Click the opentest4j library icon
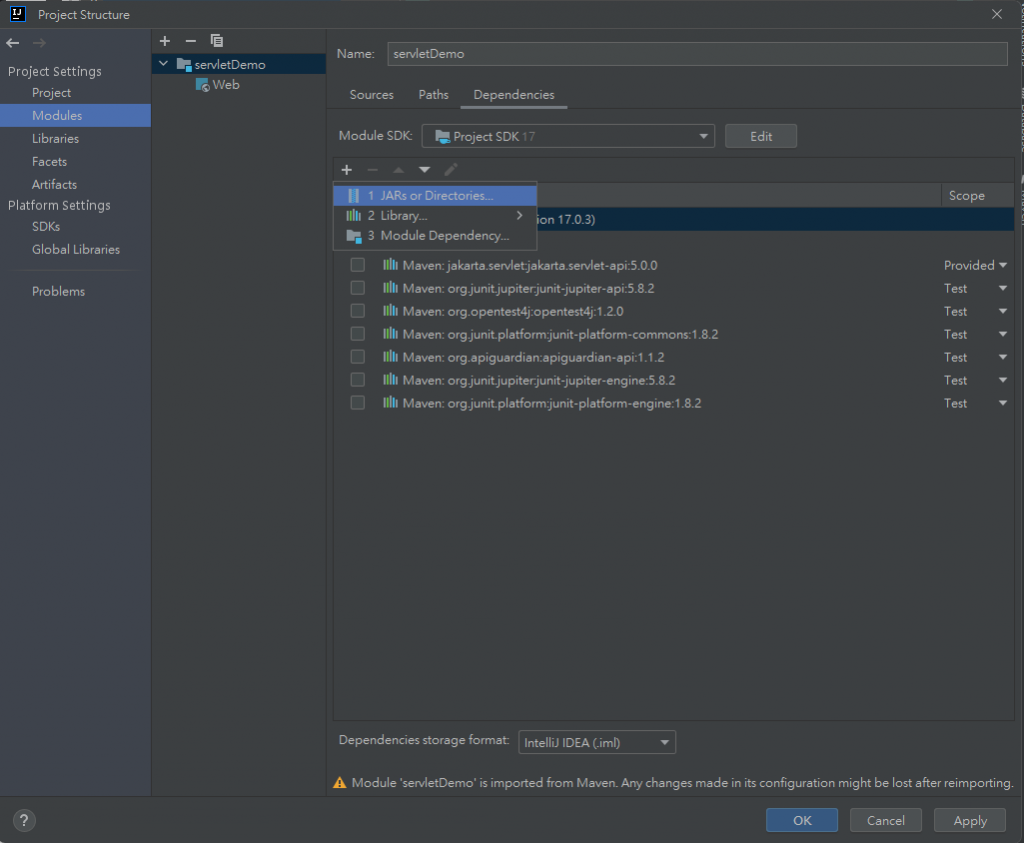1024x843 pixels. point(391,310)
